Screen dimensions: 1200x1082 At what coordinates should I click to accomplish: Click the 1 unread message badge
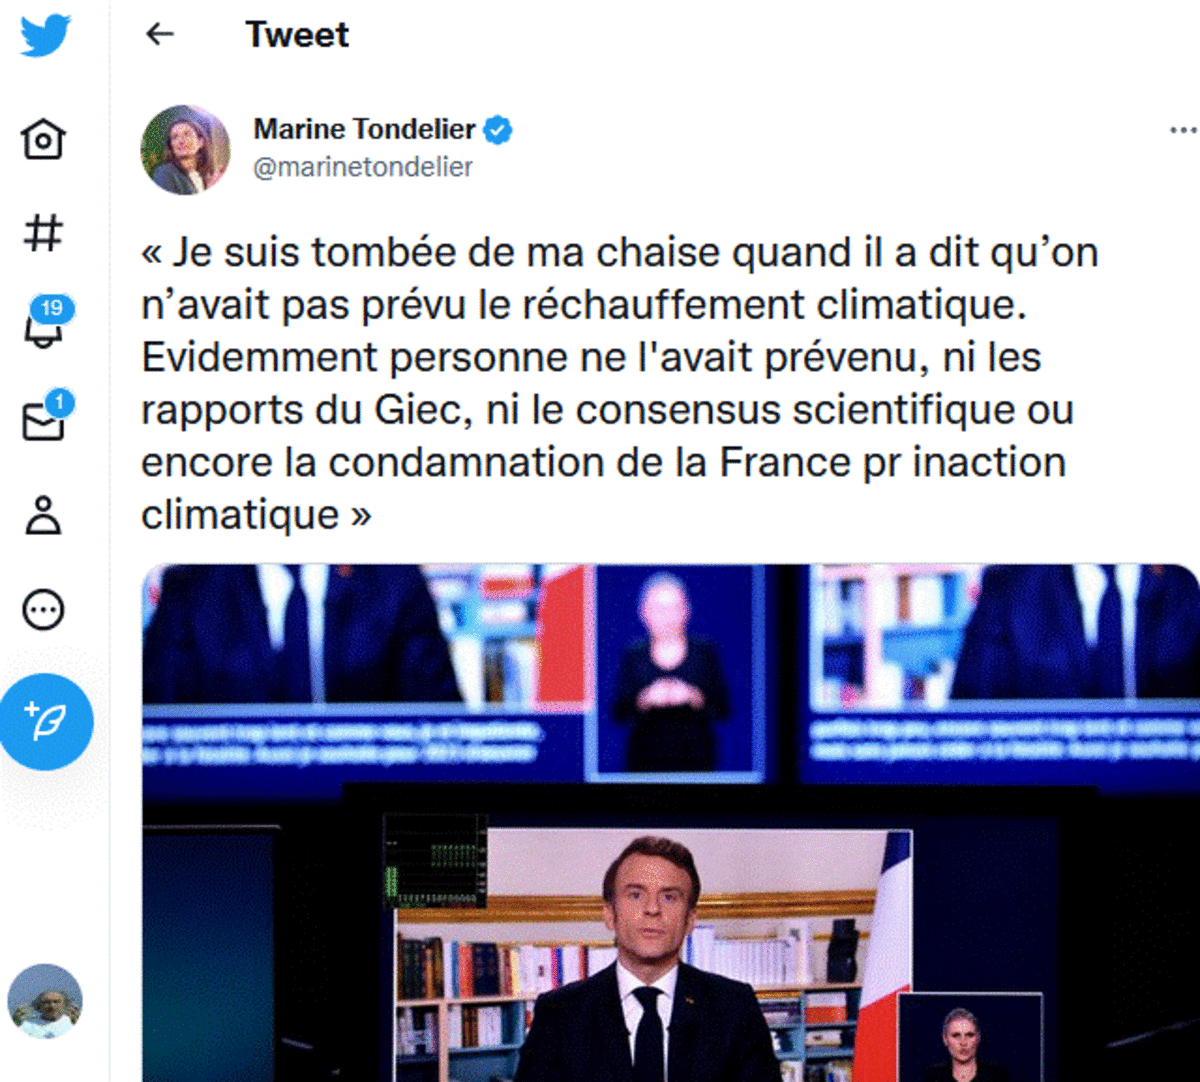click(x=60, y=403)
